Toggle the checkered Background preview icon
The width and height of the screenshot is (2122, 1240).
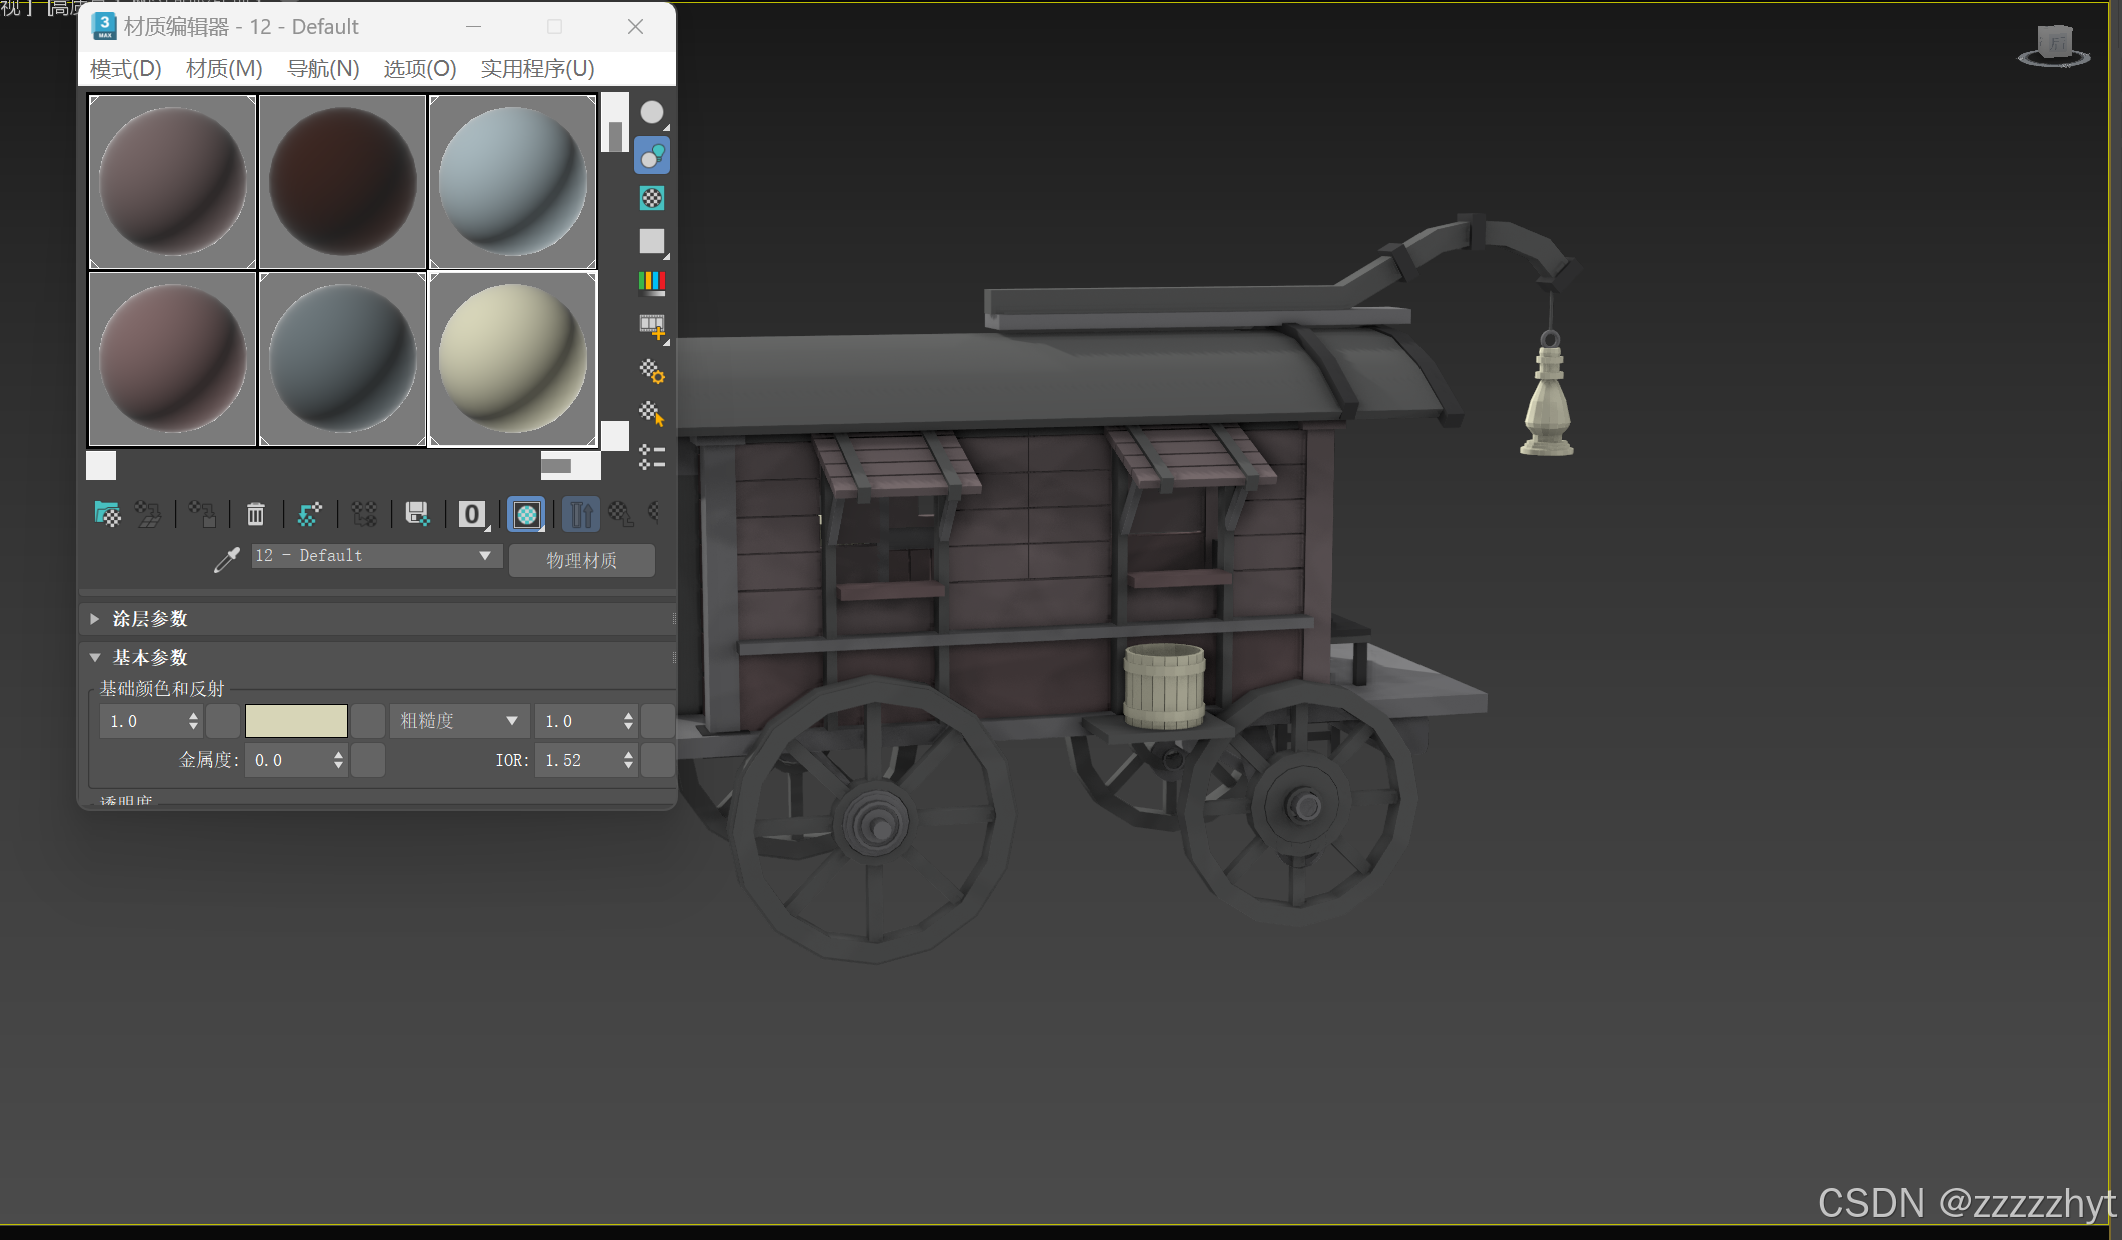click(x=652, y=198)
